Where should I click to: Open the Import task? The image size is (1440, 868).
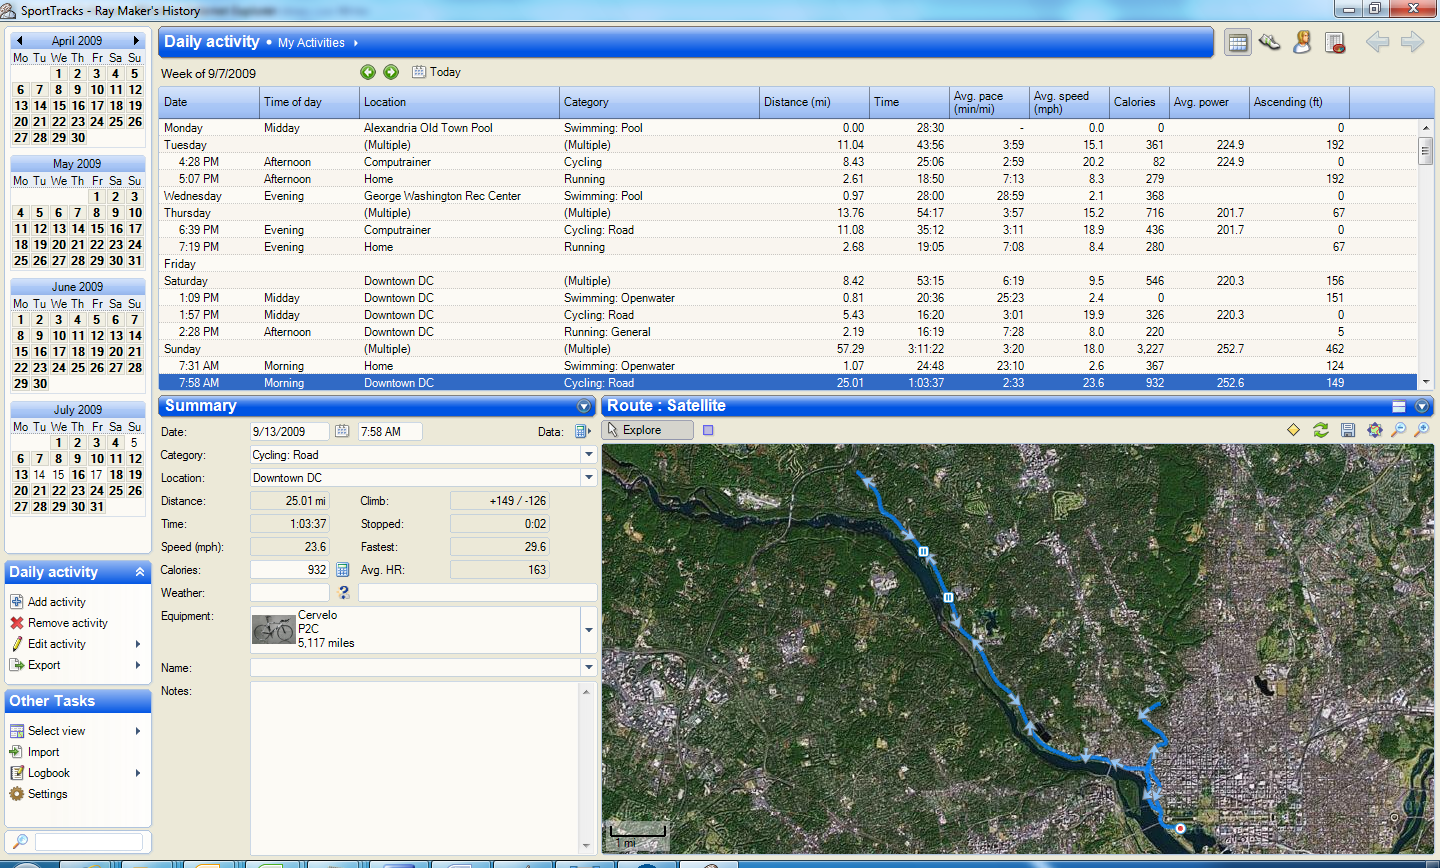pos(43,752)
